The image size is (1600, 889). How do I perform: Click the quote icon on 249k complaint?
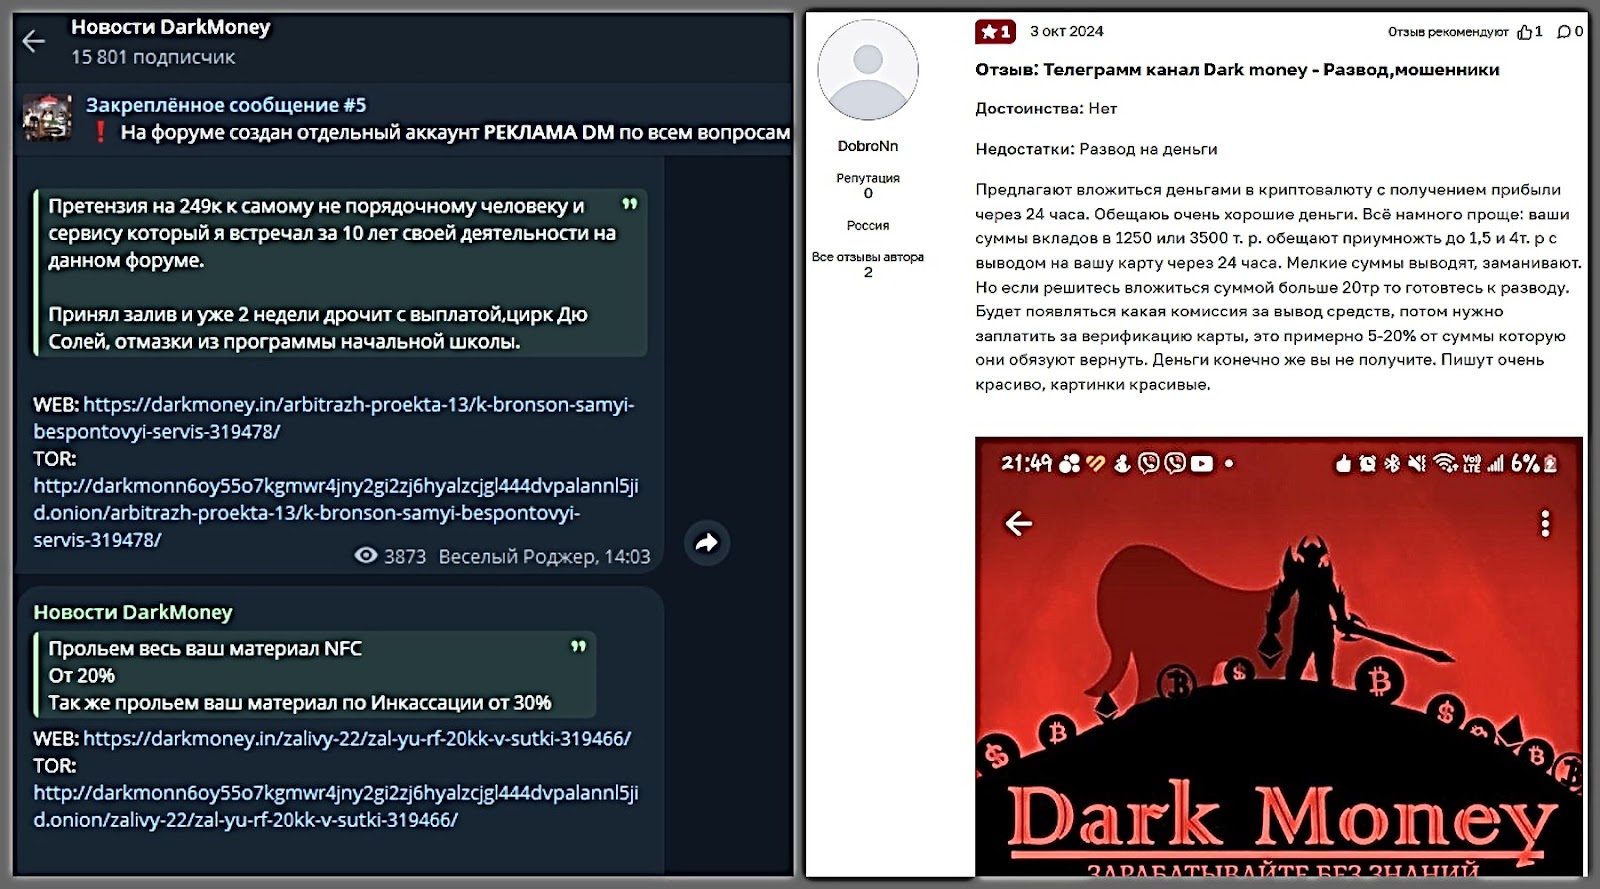click(x=629, y=204)
